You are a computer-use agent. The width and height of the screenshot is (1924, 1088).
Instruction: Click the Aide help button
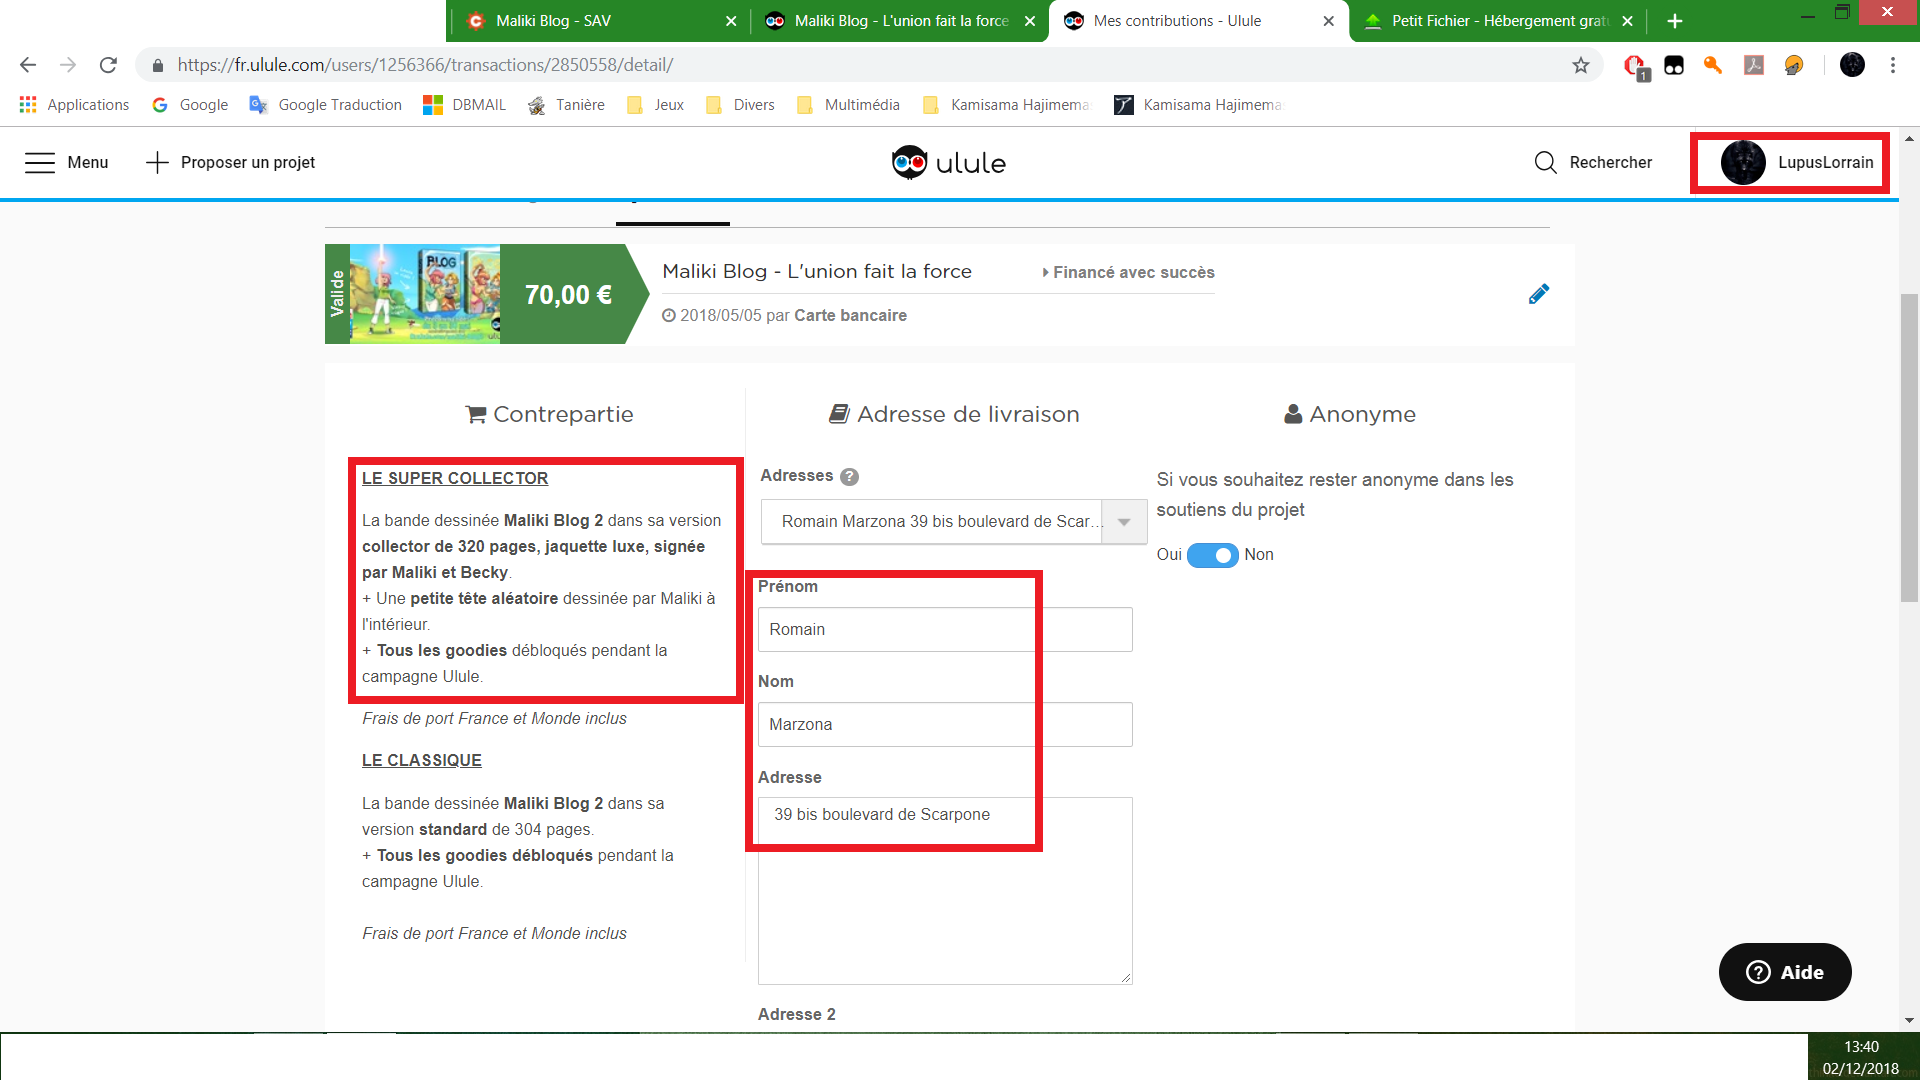point(1787,974)
